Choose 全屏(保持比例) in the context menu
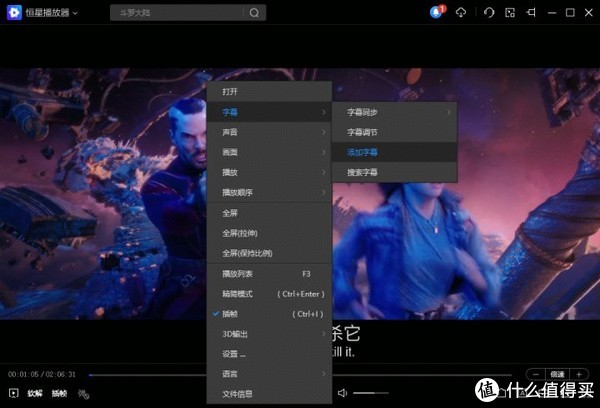The image size is (600, 408). (x=269, y=253)
